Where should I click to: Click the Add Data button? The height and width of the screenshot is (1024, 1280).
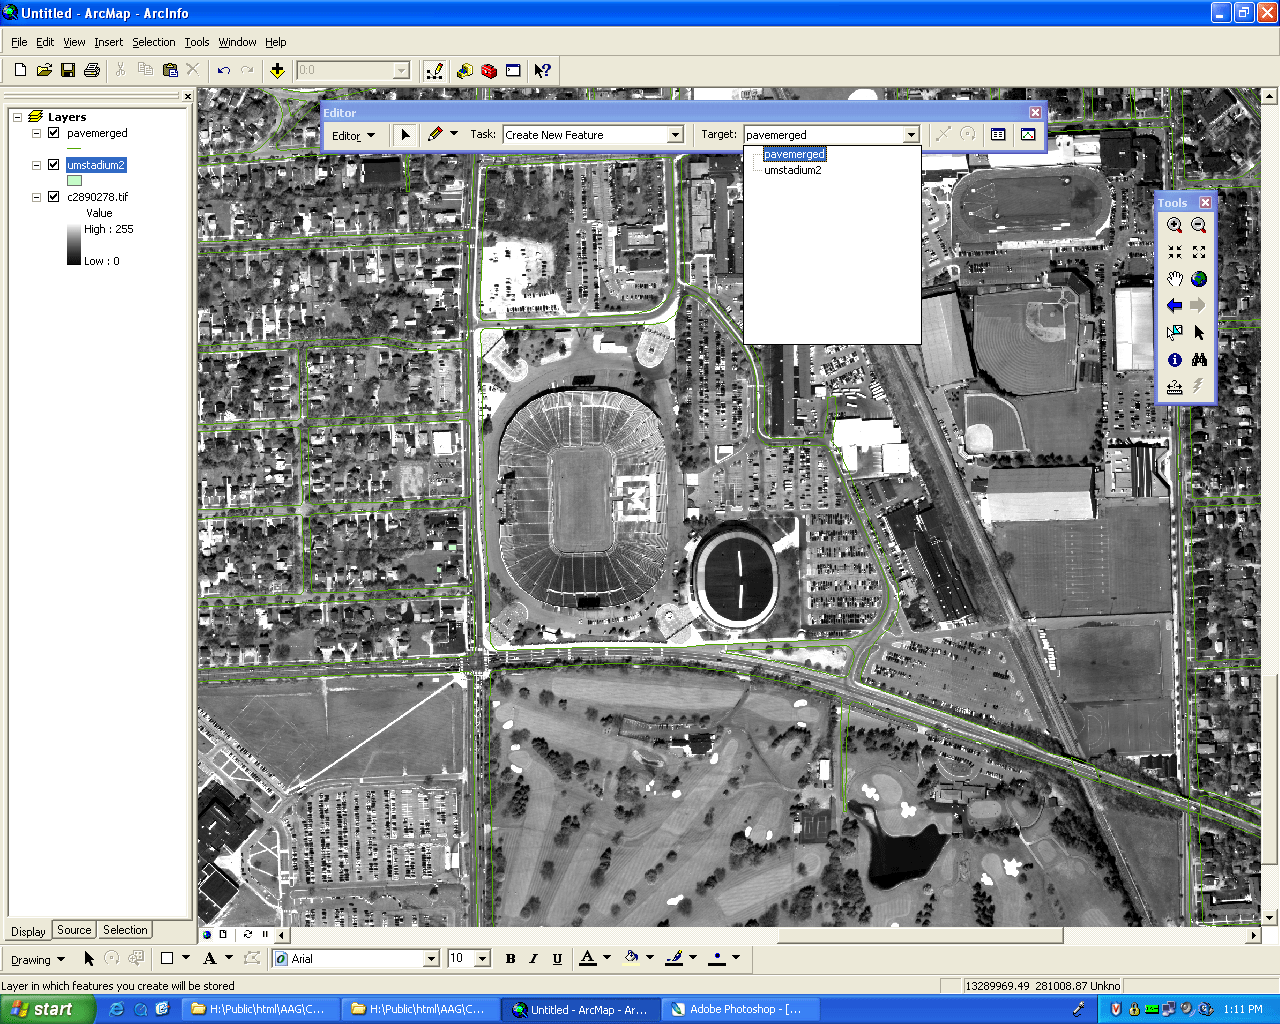pyautogui.click(x=277, y=71)
